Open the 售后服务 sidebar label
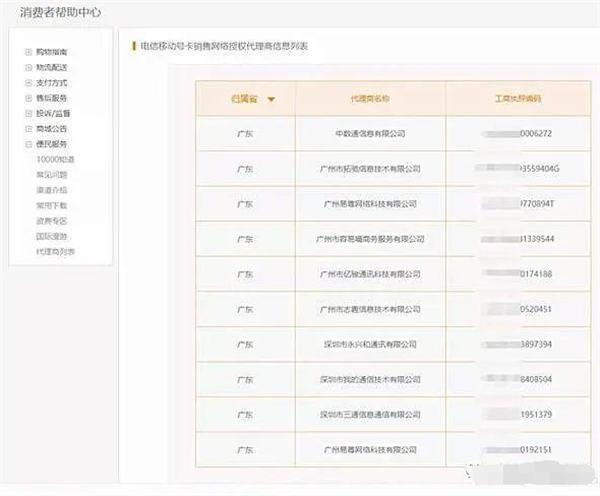 point(52,98)
